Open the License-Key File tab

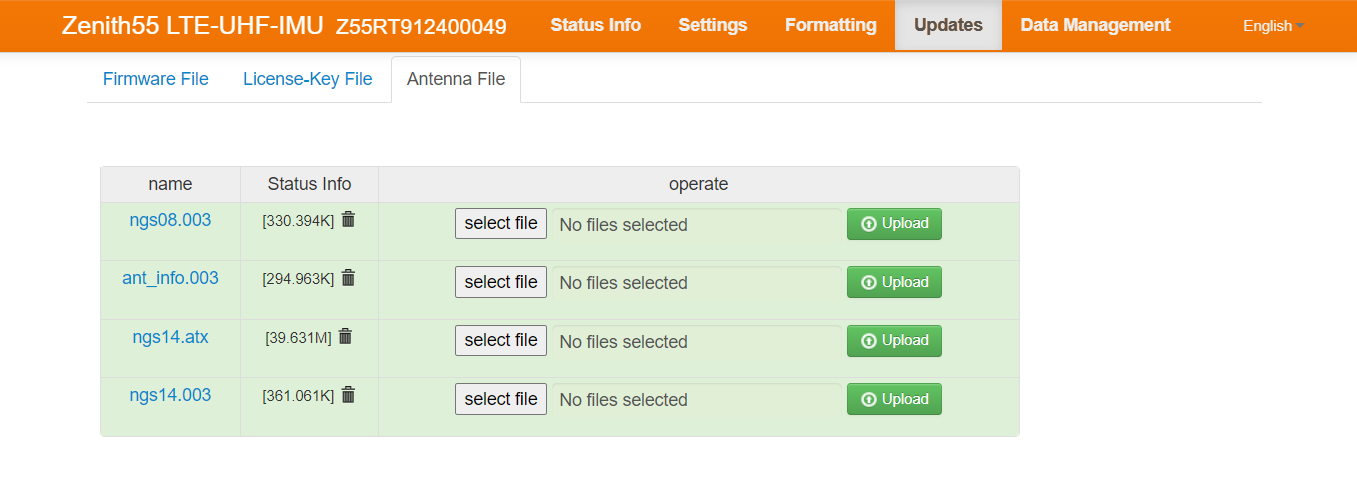(307, 79)
